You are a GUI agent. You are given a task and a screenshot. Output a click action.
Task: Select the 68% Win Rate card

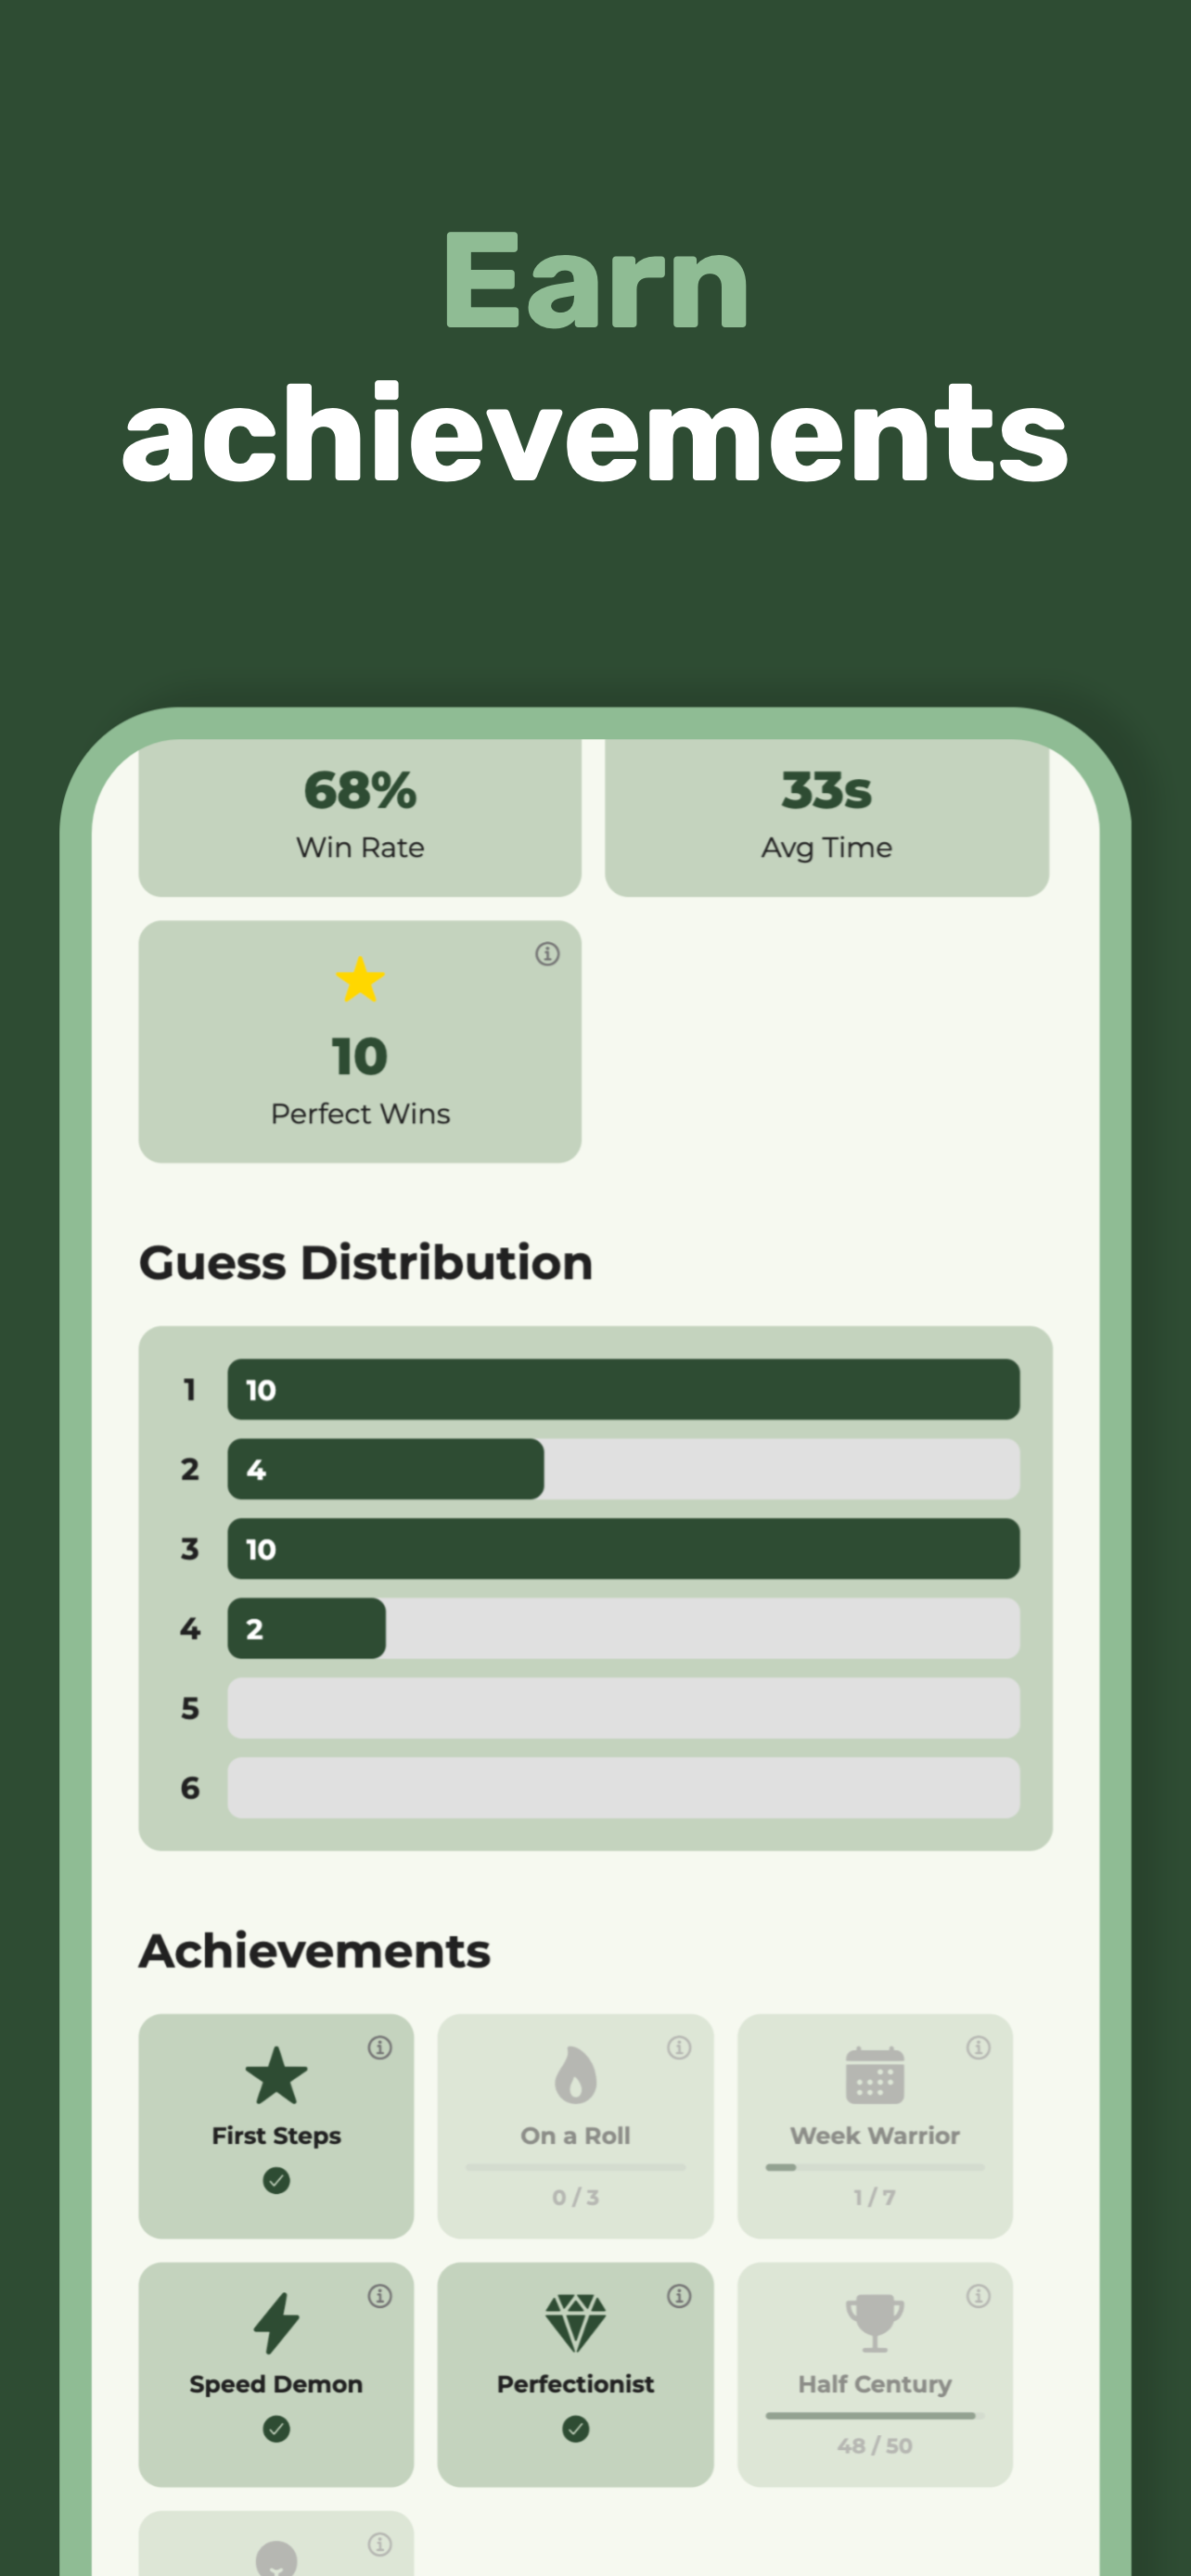pos(360,817)
